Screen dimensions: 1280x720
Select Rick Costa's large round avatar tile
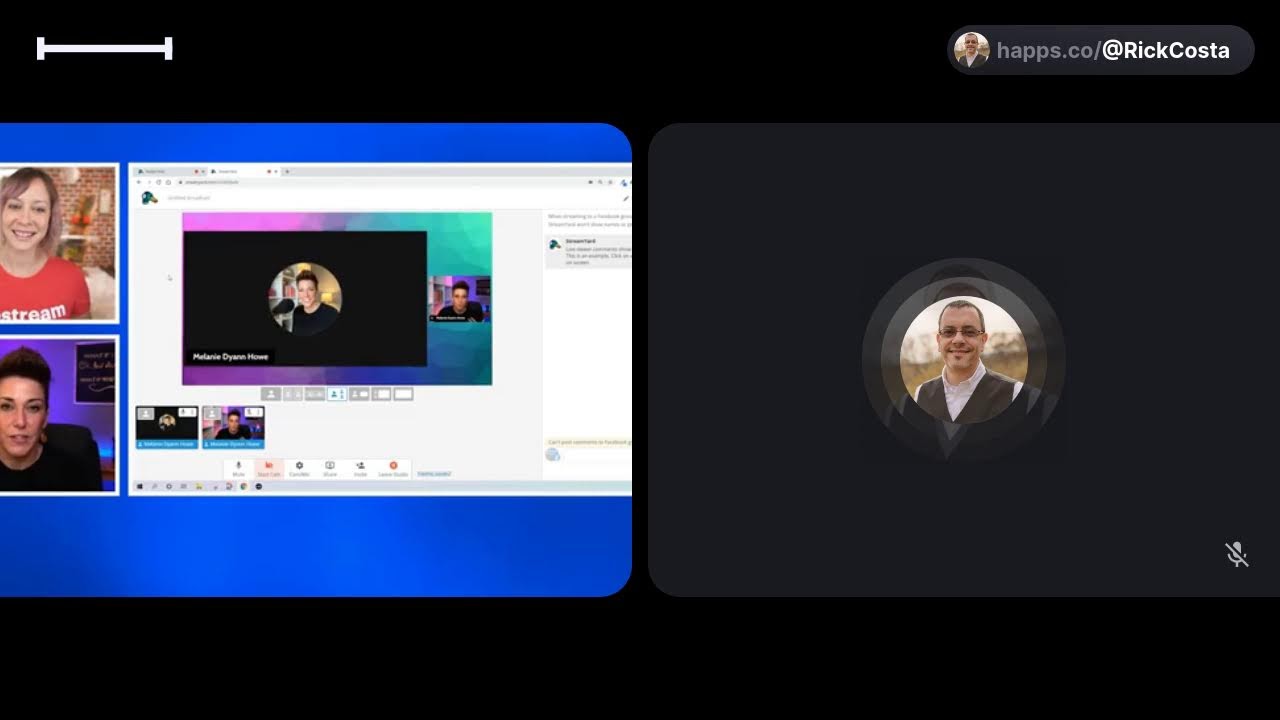tap(963, 360)
